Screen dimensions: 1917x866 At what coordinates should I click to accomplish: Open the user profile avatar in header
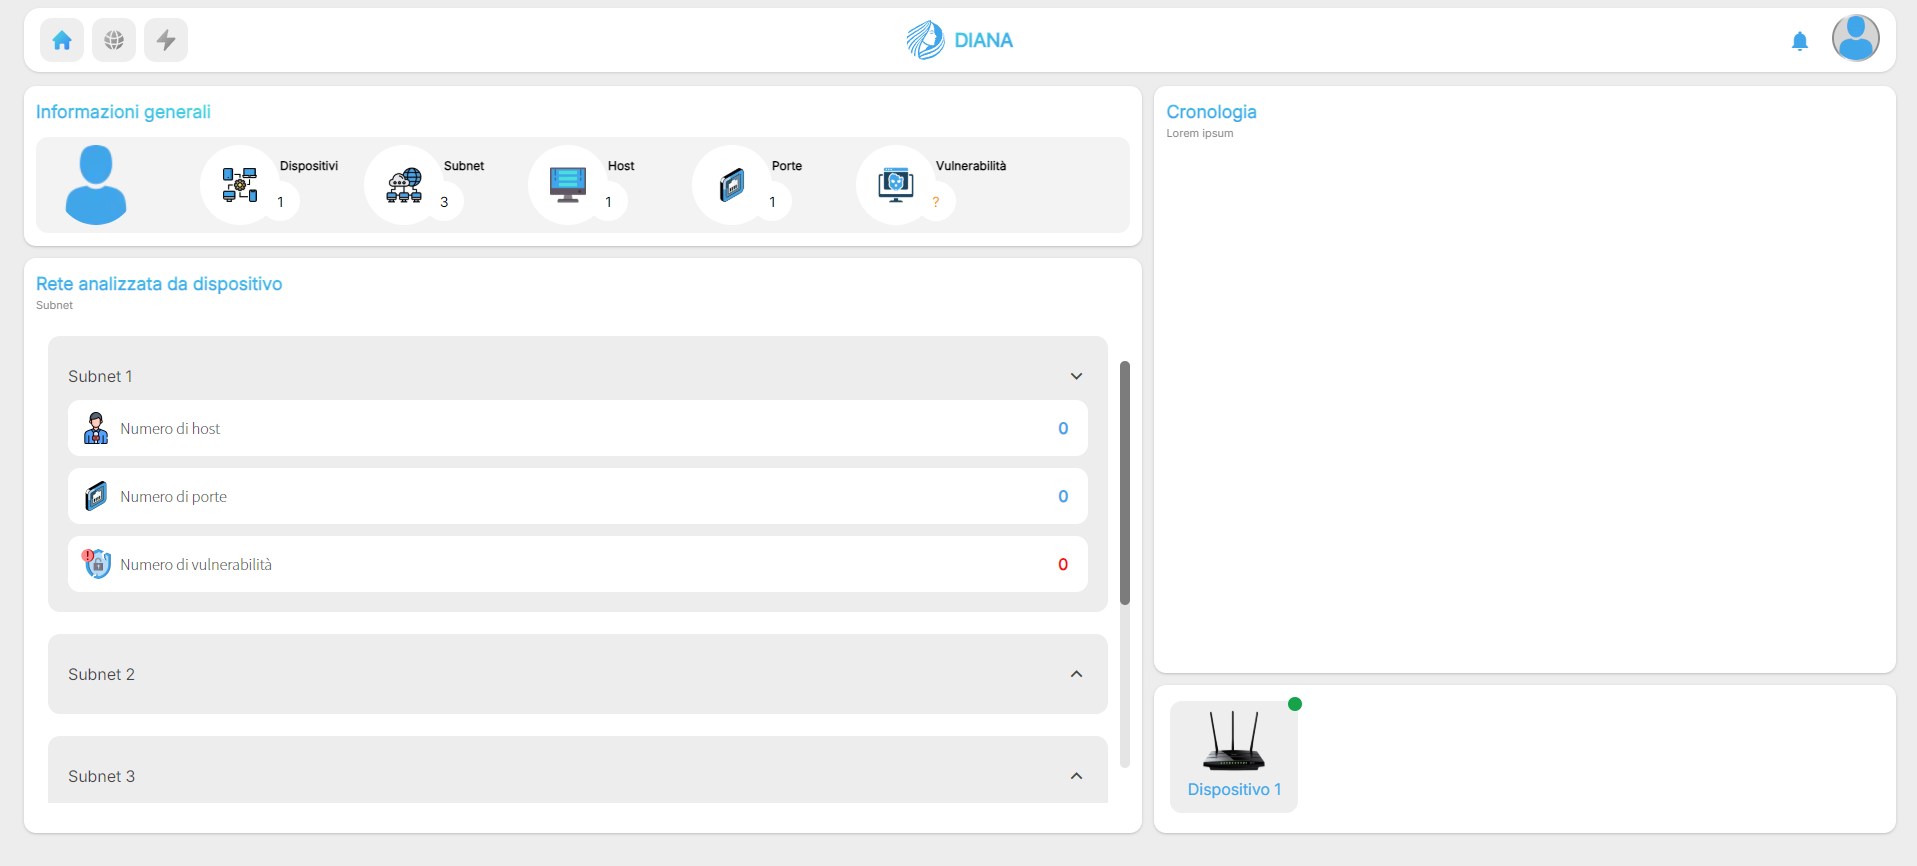pyautogui.click(x=1855, y=39)
